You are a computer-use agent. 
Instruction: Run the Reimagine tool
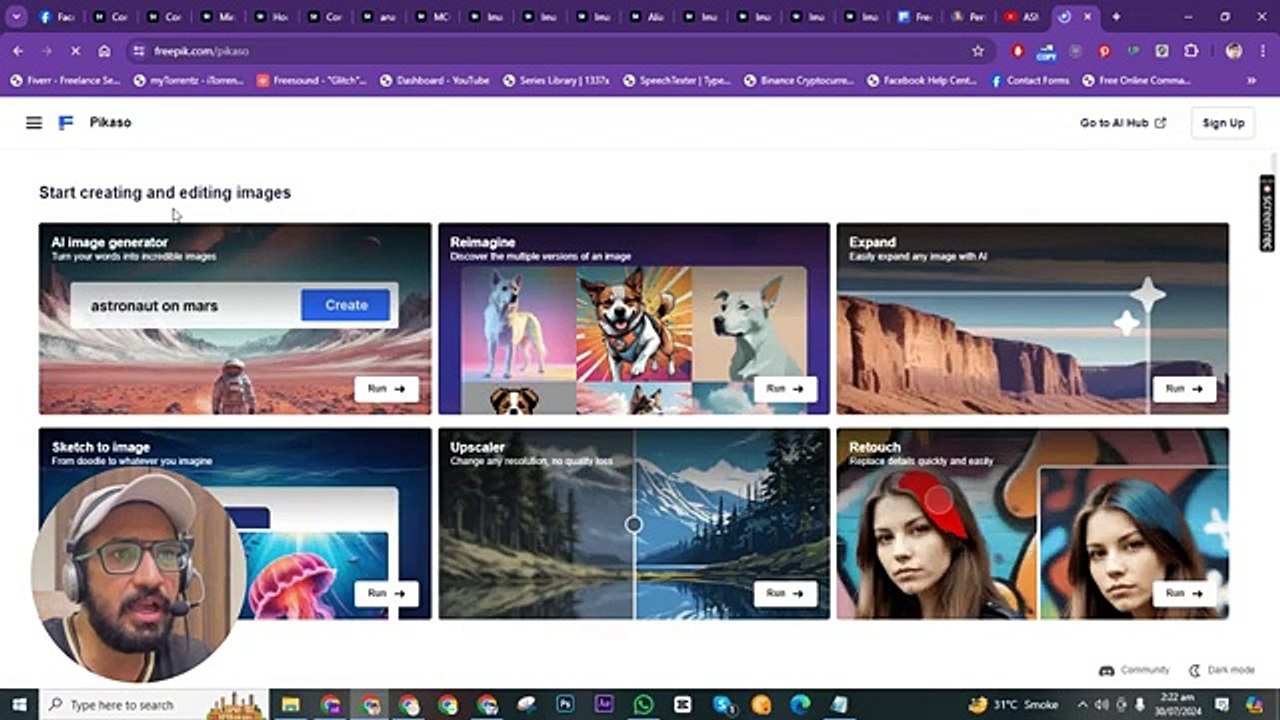click(785, 389)
